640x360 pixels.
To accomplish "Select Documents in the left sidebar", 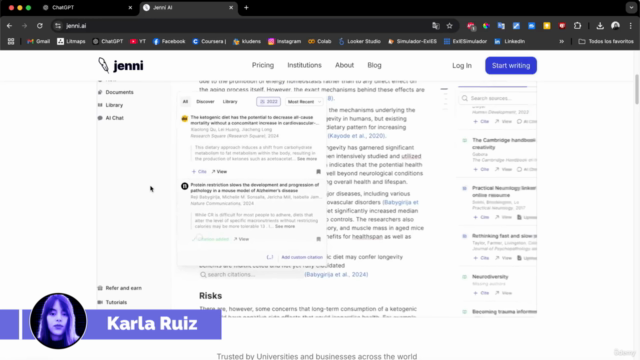I will pyautogui.click(x=116, y=92).
